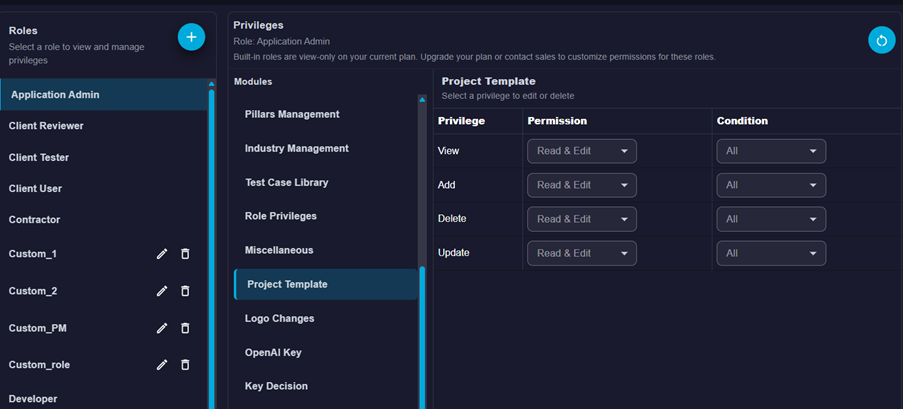903x409 pixels.
Task: Open the Condition dropdown for Add
Action: point(771,185)
